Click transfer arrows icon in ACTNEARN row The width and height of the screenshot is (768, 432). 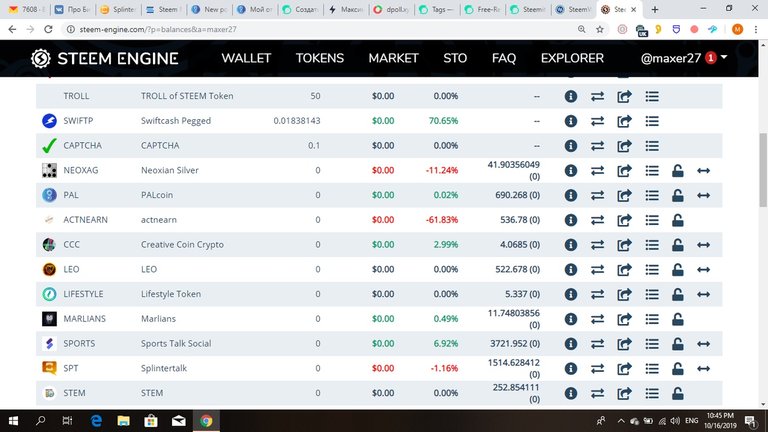coord(597,220)
